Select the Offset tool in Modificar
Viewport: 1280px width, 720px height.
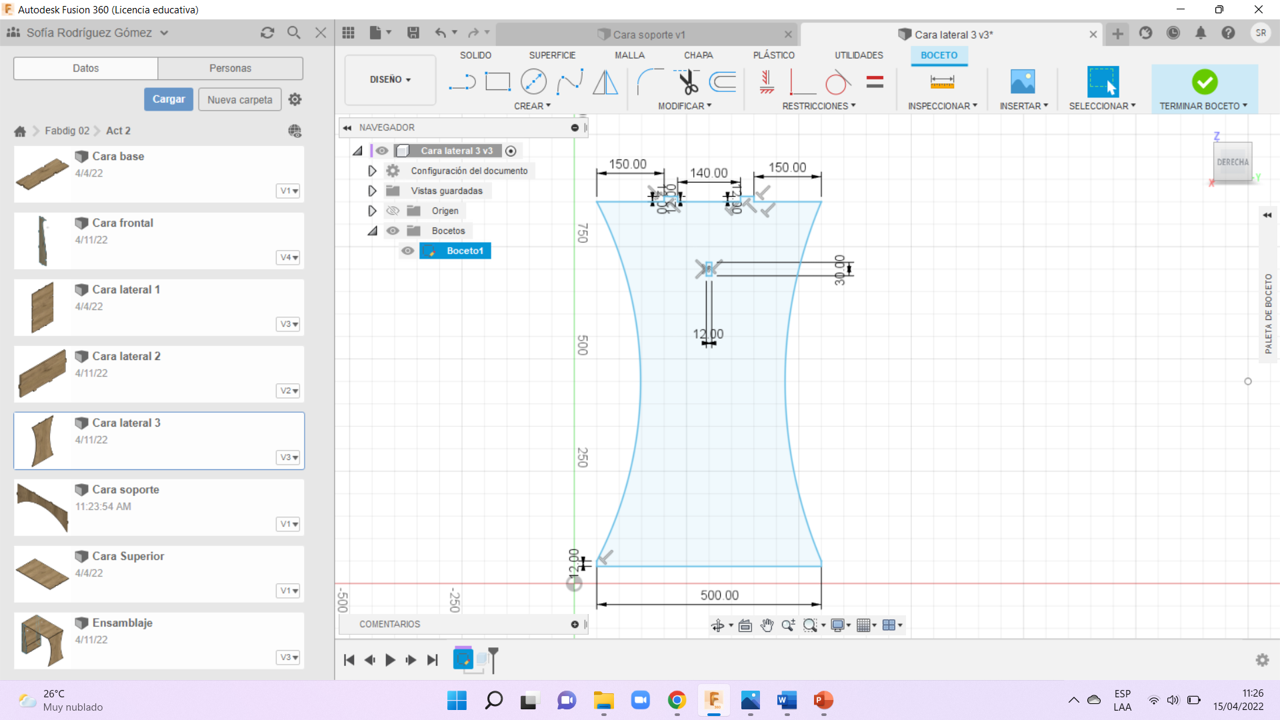(x=722, y=82)
